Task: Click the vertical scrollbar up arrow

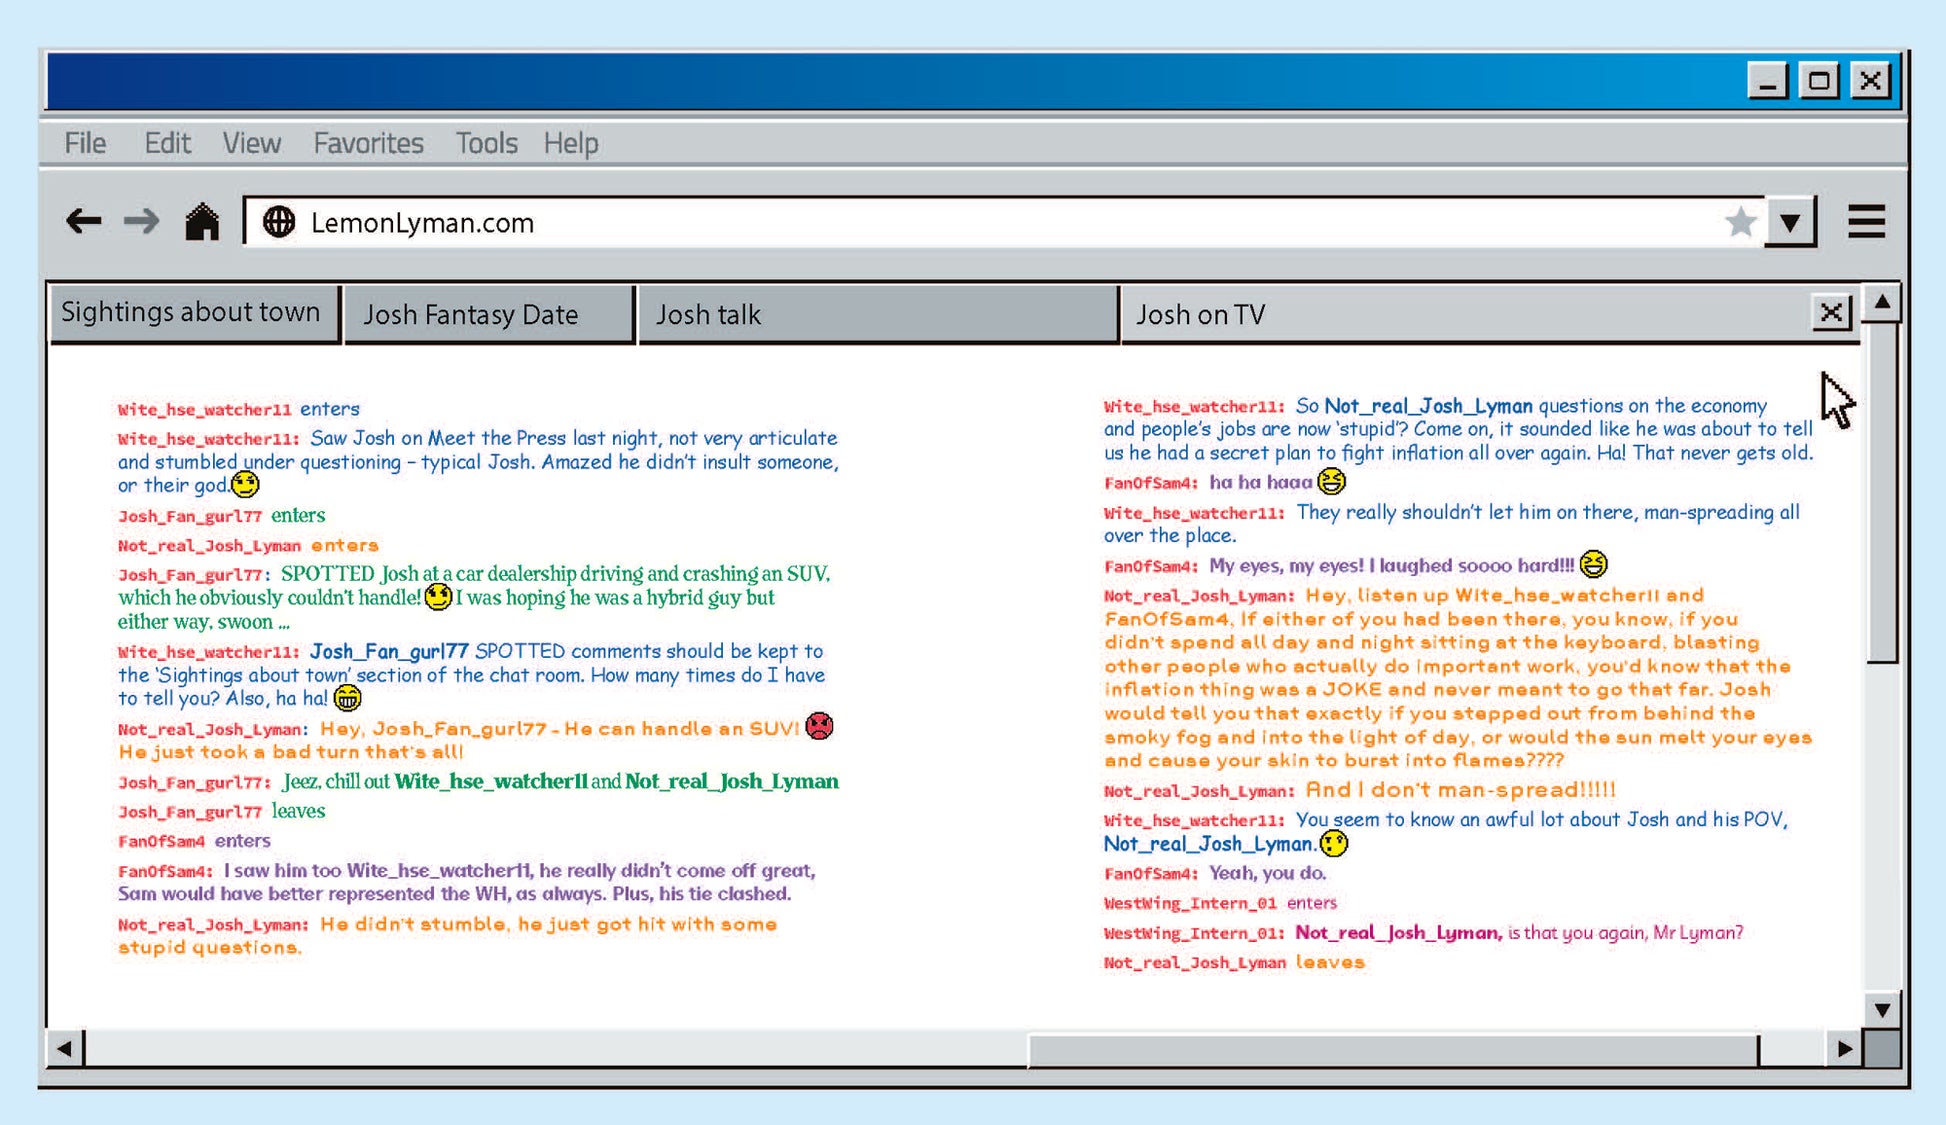Action: click(1882, 302)
